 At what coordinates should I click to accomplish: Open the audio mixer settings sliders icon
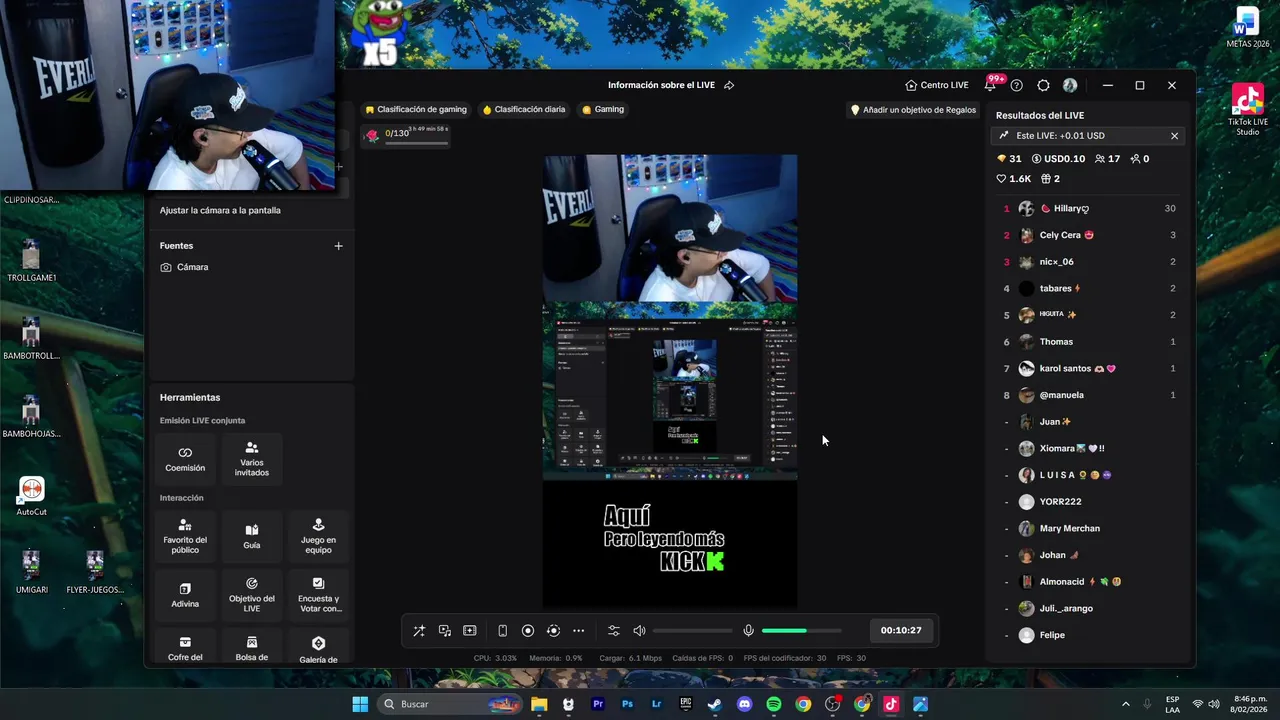(x=614, y=631)
